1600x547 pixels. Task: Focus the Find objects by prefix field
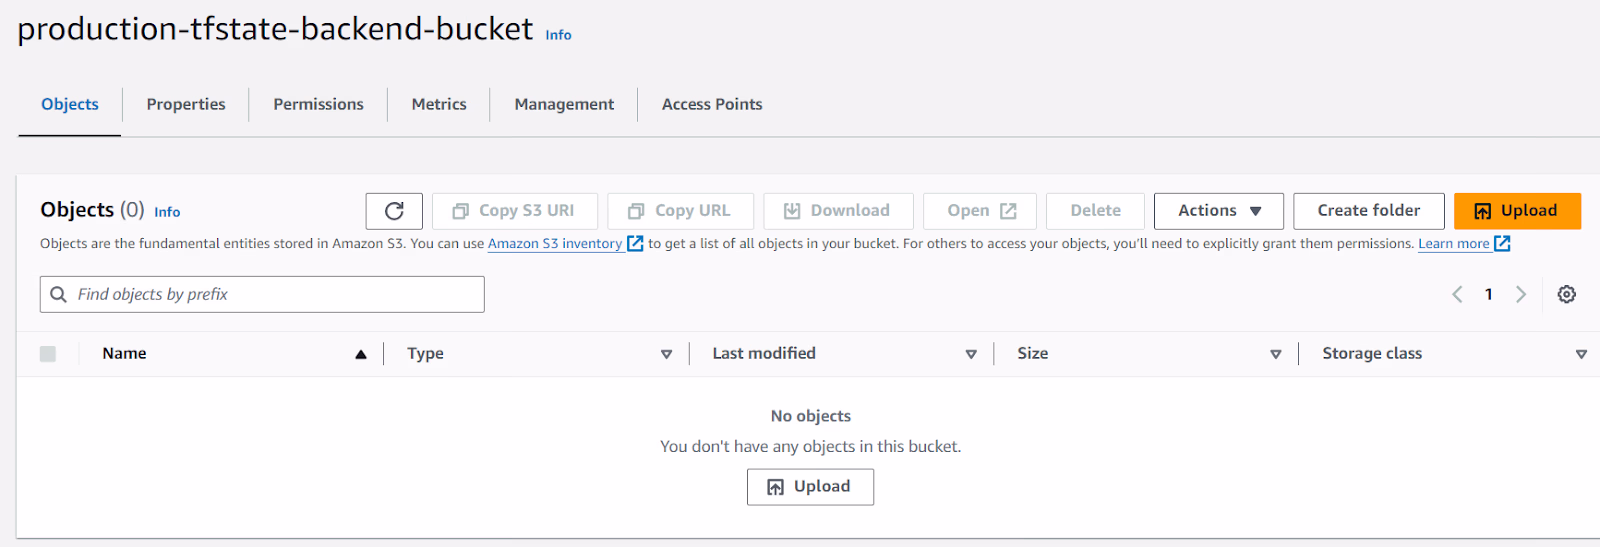pyautogui.click(x=262, y=294)
